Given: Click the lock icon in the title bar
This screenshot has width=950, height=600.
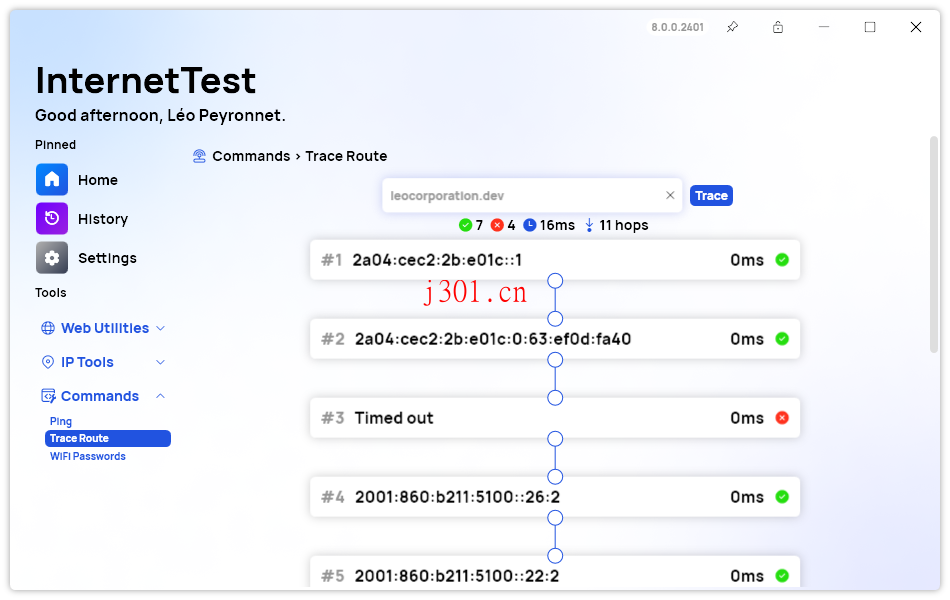Looking at the screenshot, I should pos(778,27).
